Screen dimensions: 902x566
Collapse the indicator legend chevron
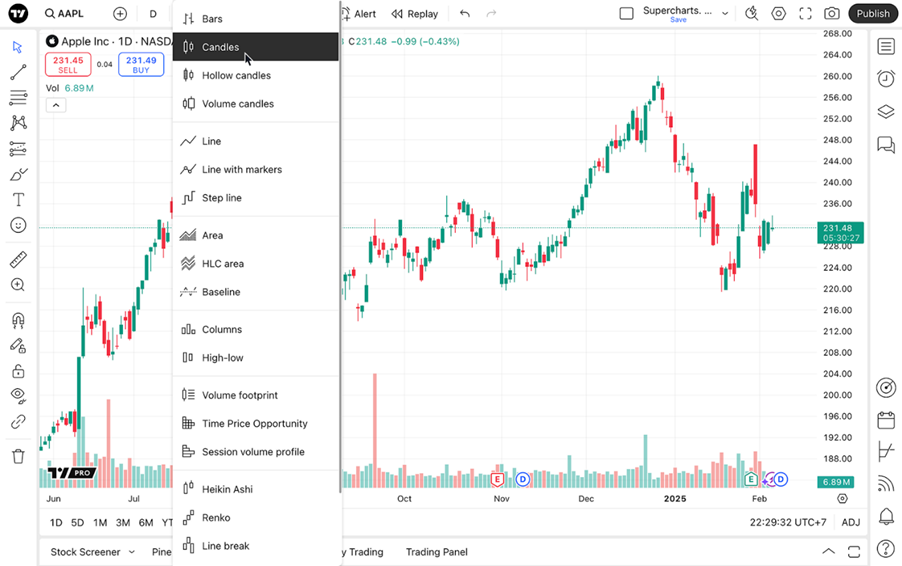tap(56, 105)
